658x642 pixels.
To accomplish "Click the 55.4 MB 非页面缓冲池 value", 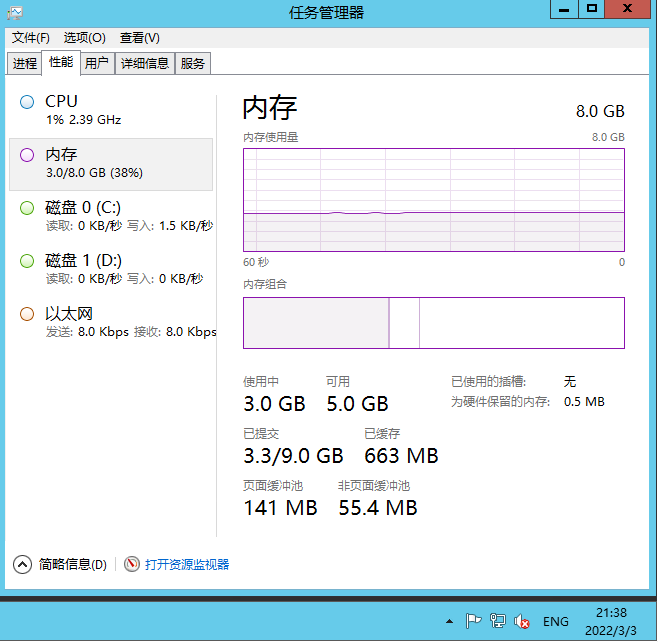I will (x=378, y=508).
